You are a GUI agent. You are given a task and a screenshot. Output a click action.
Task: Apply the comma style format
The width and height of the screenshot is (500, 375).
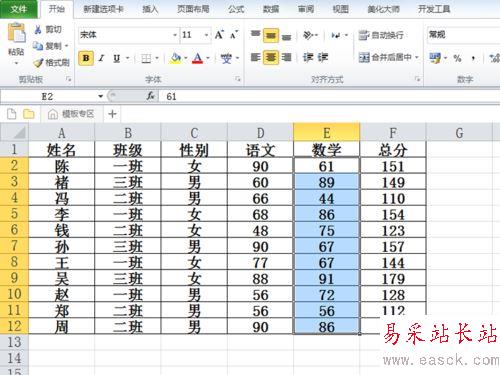[x=473, y=59]
